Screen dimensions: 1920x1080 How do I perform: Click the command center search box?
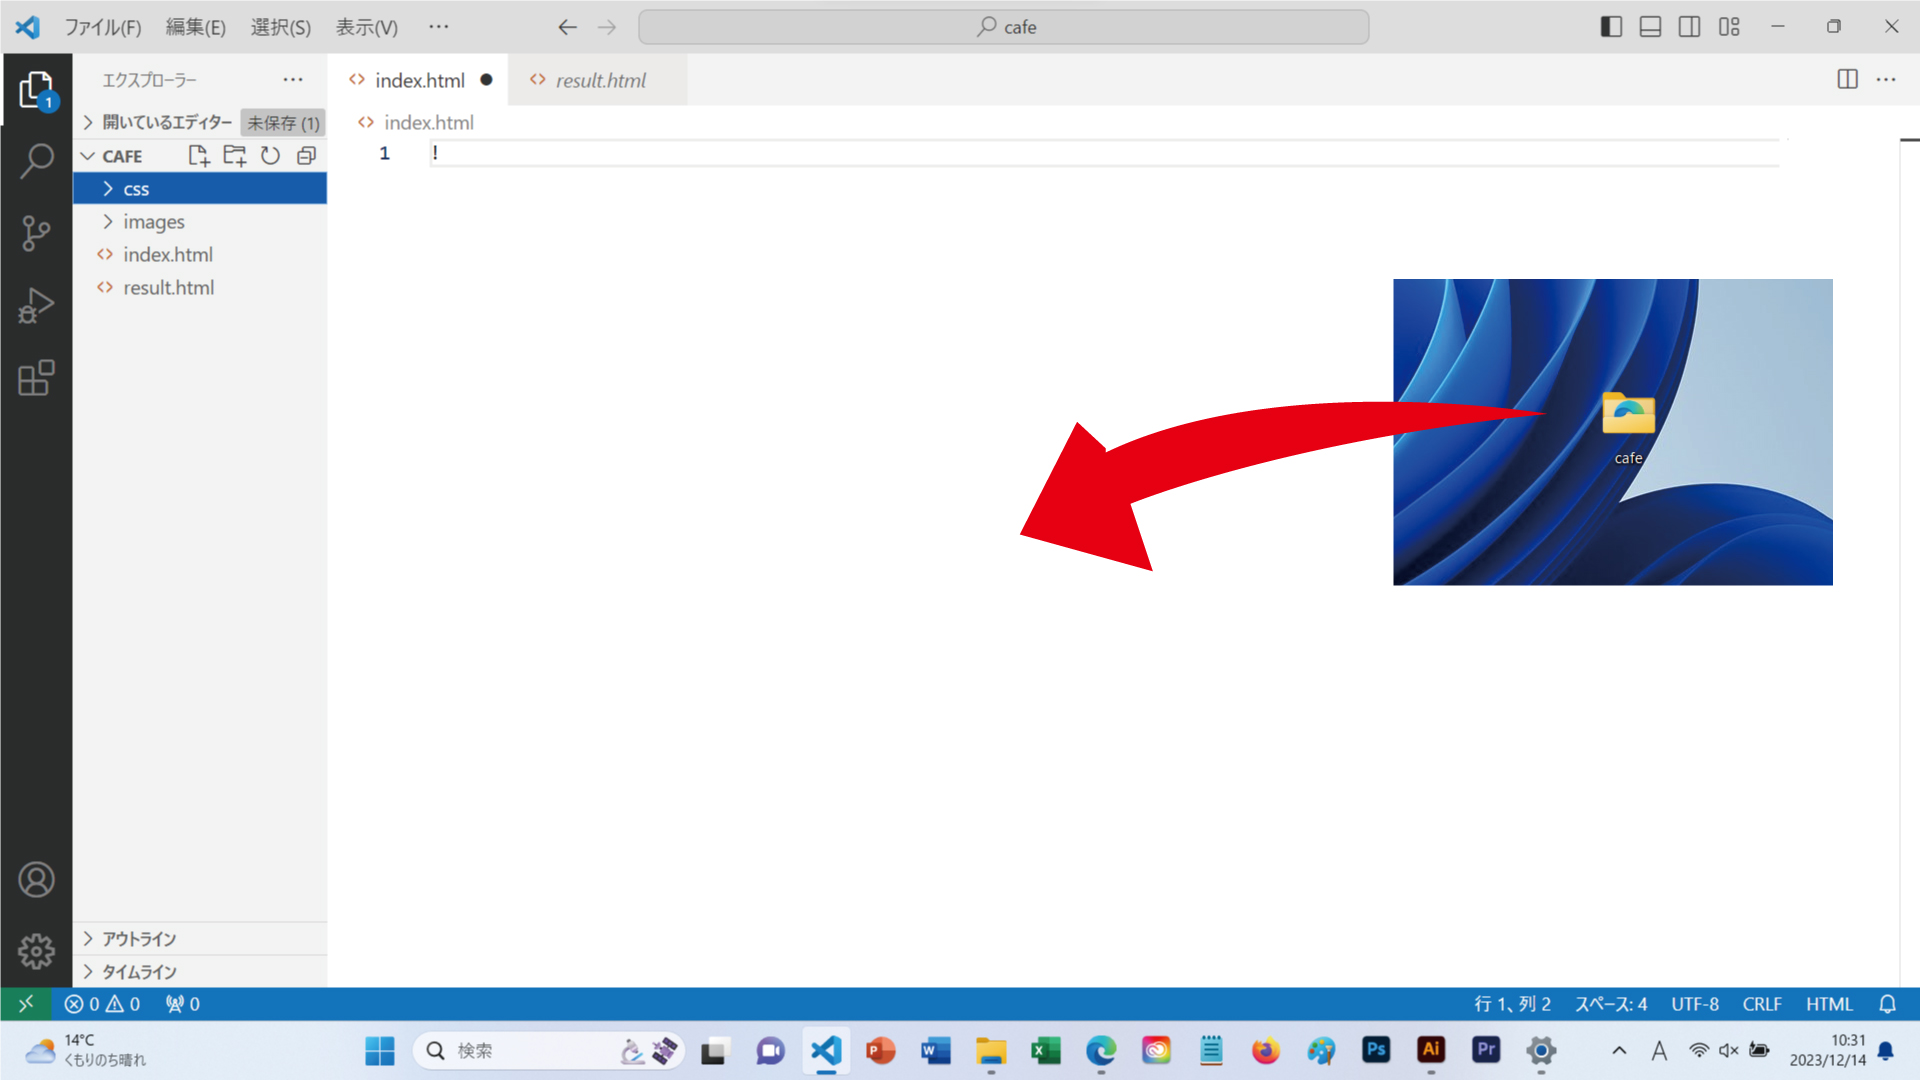(1003, 27)
